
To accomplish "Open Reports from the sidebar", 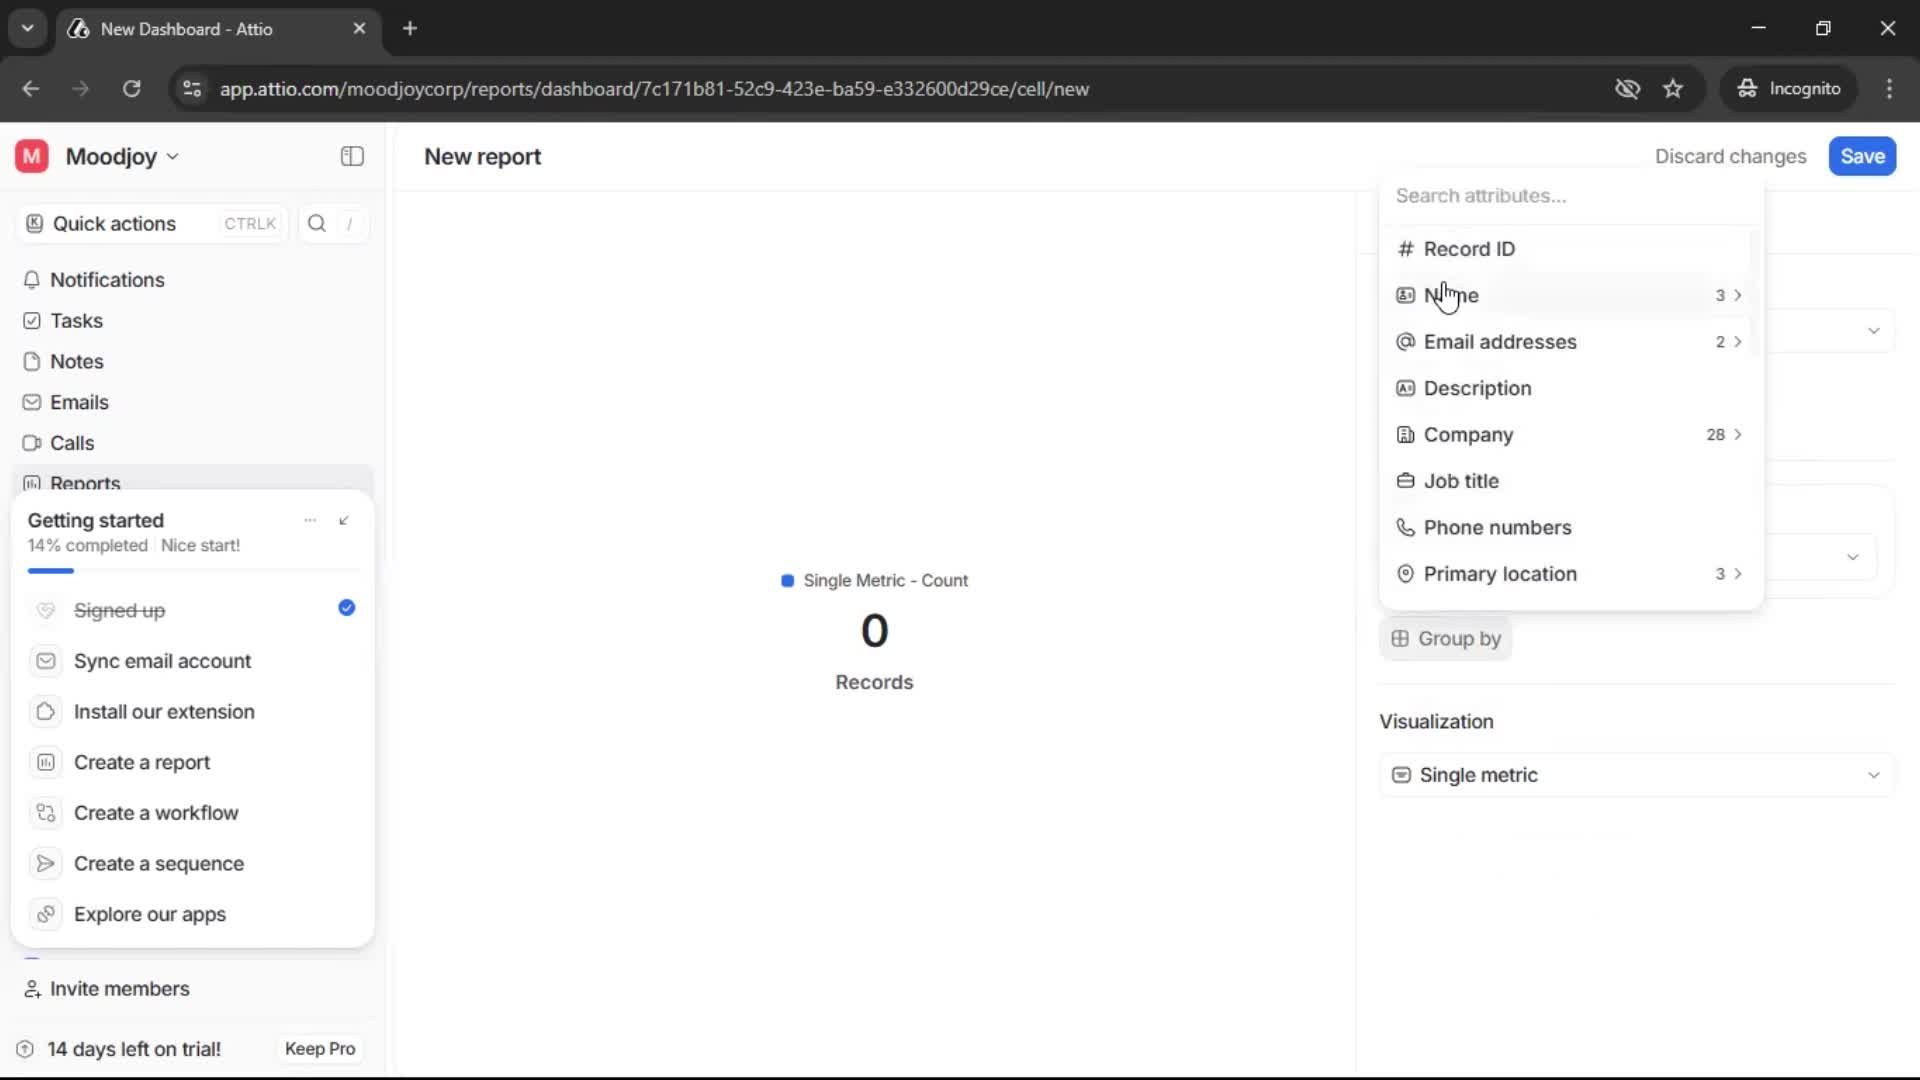I will 84,483.
